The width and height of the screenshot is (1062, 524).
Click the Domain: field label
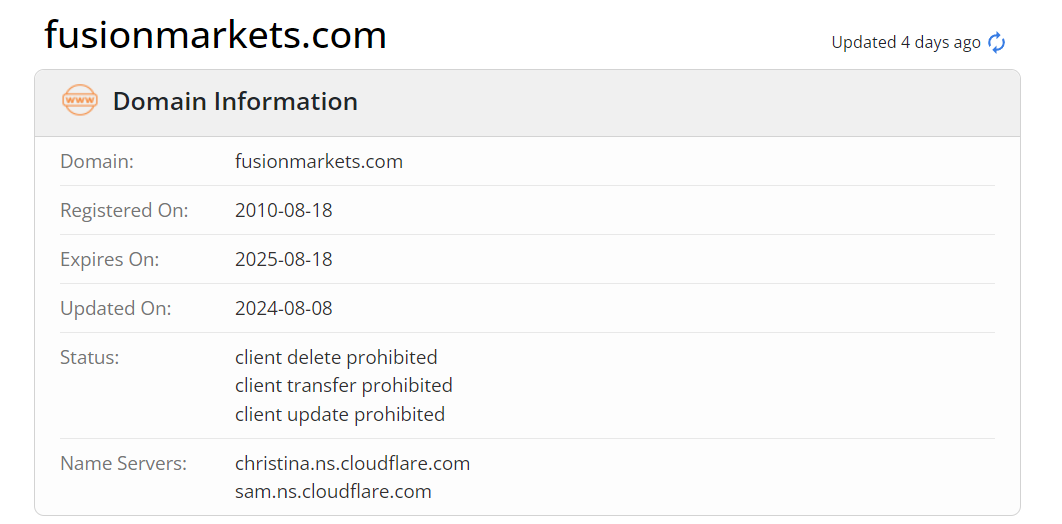(x=97, y=161)
